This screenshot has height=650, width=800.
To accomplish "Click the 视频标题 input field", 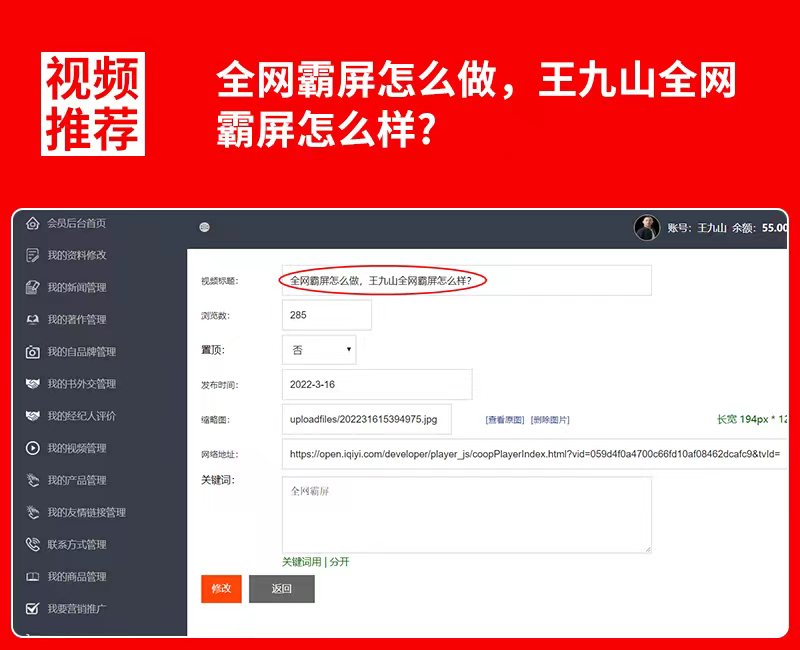I will (466, 281).
